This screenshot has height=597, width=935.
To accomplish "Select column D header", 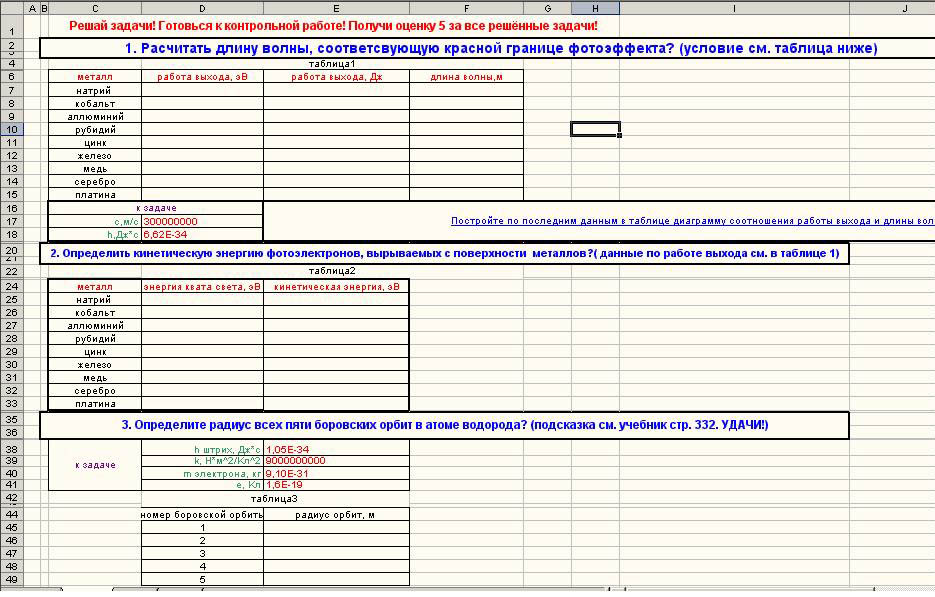I will (202, 8).
